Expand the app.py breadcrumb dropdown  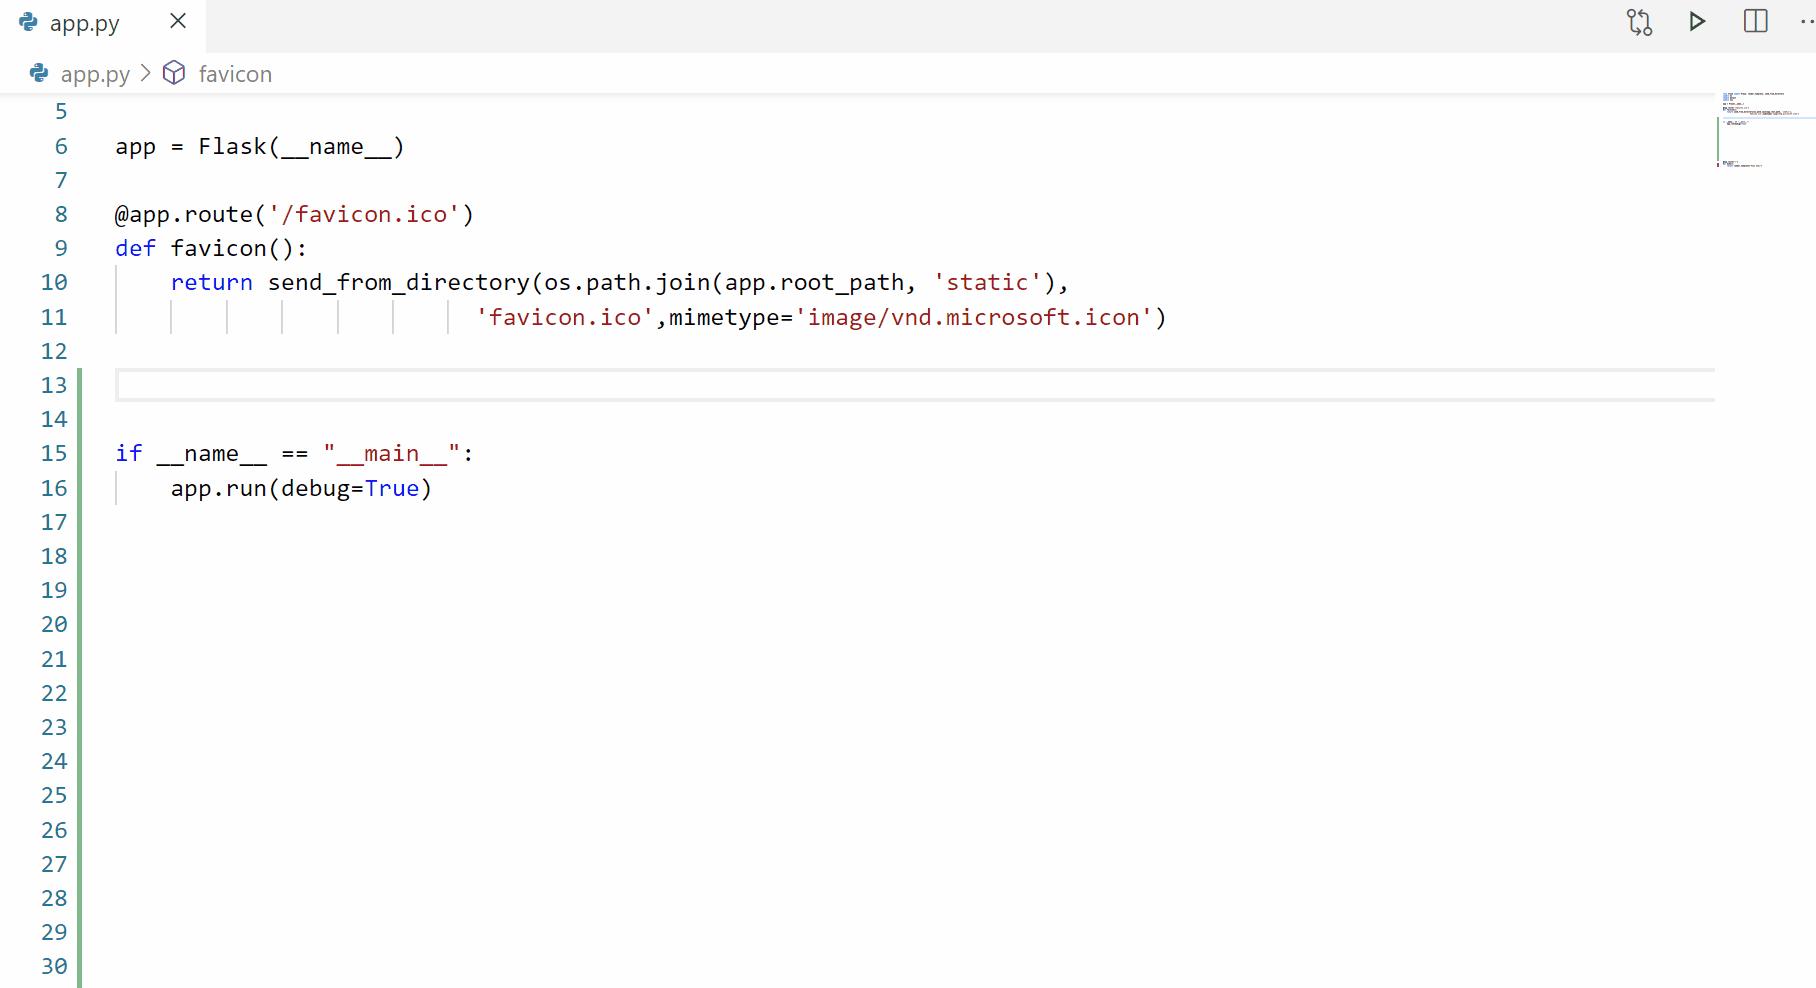pos(94,73)
